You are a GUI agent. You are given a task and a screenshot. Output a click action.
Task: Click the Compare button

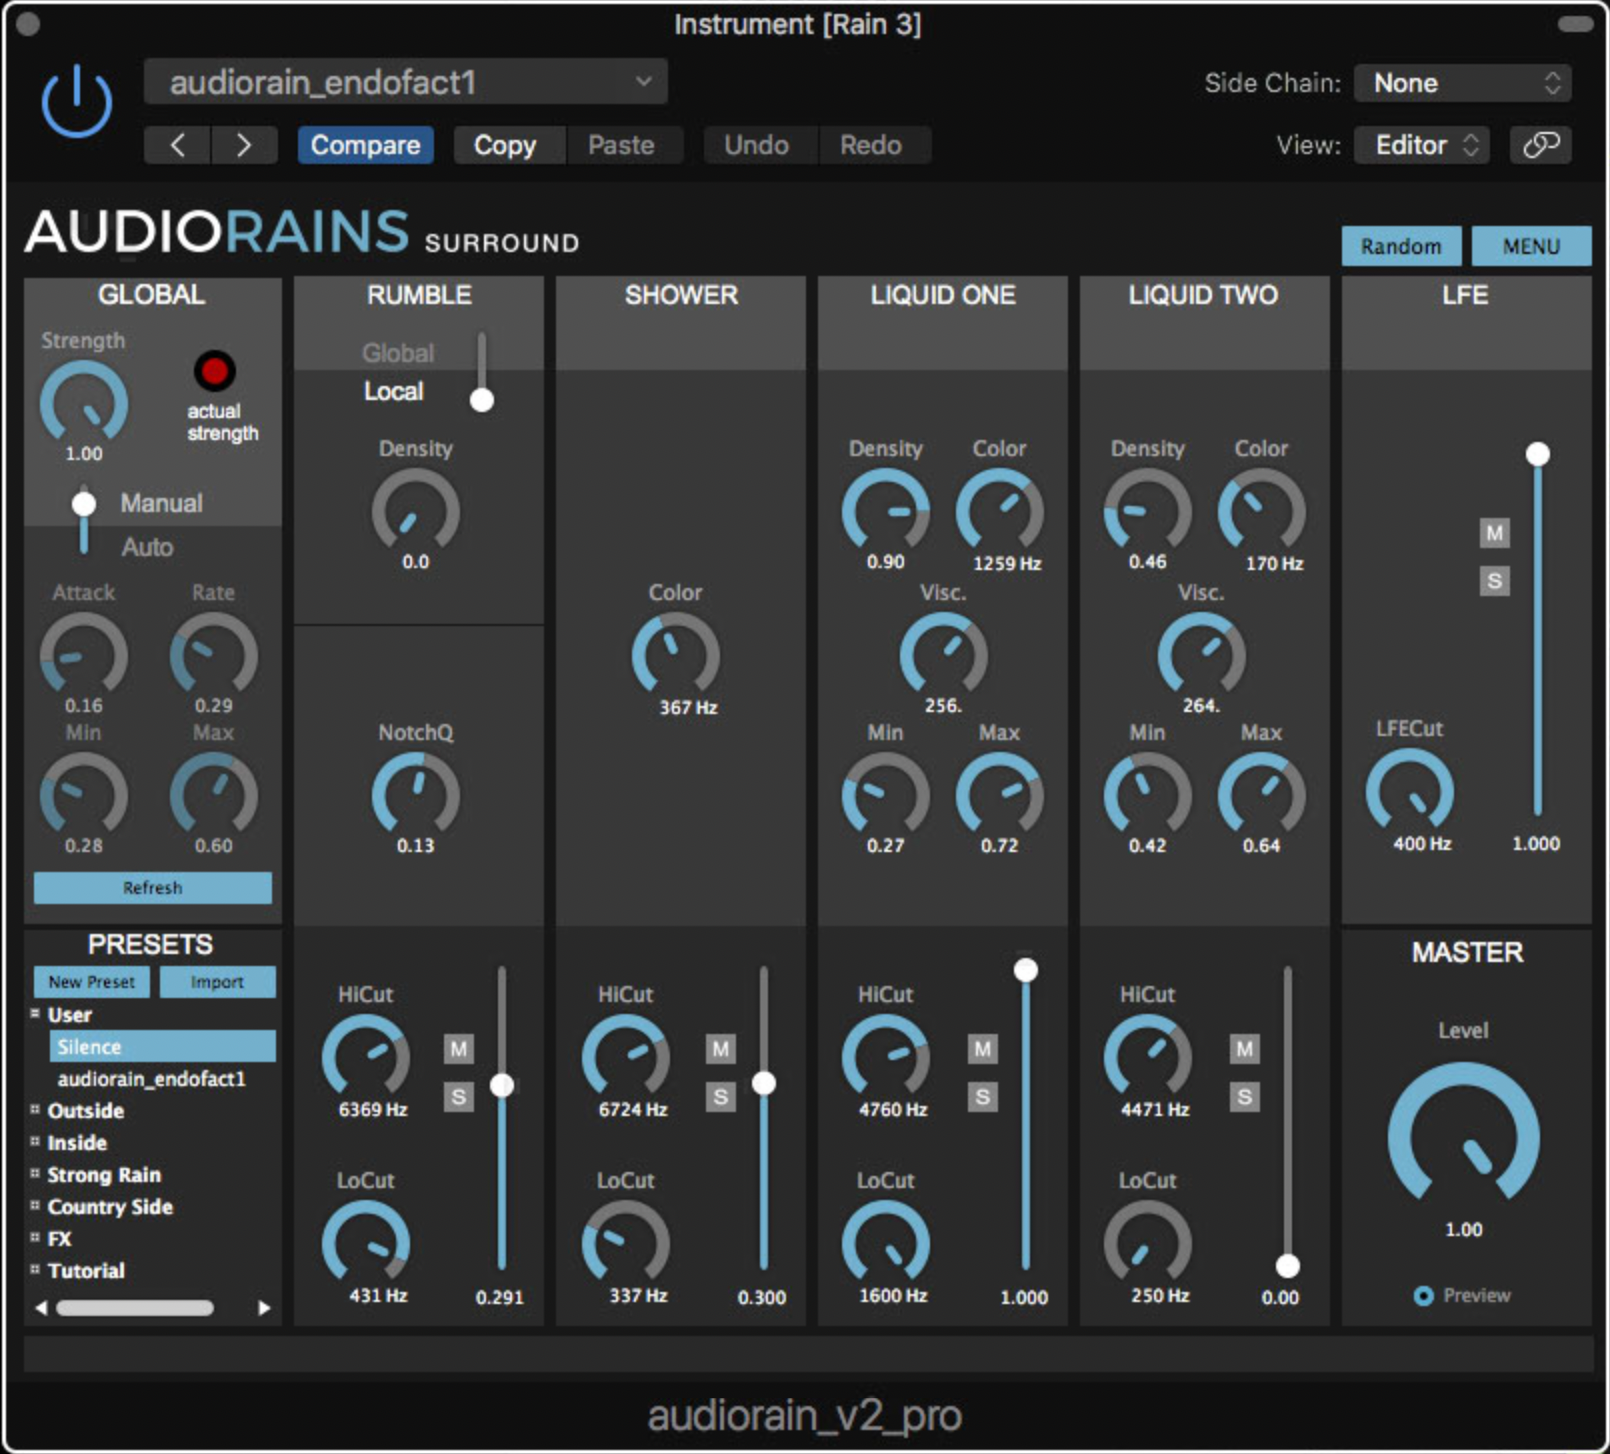[x=365, y=145]
